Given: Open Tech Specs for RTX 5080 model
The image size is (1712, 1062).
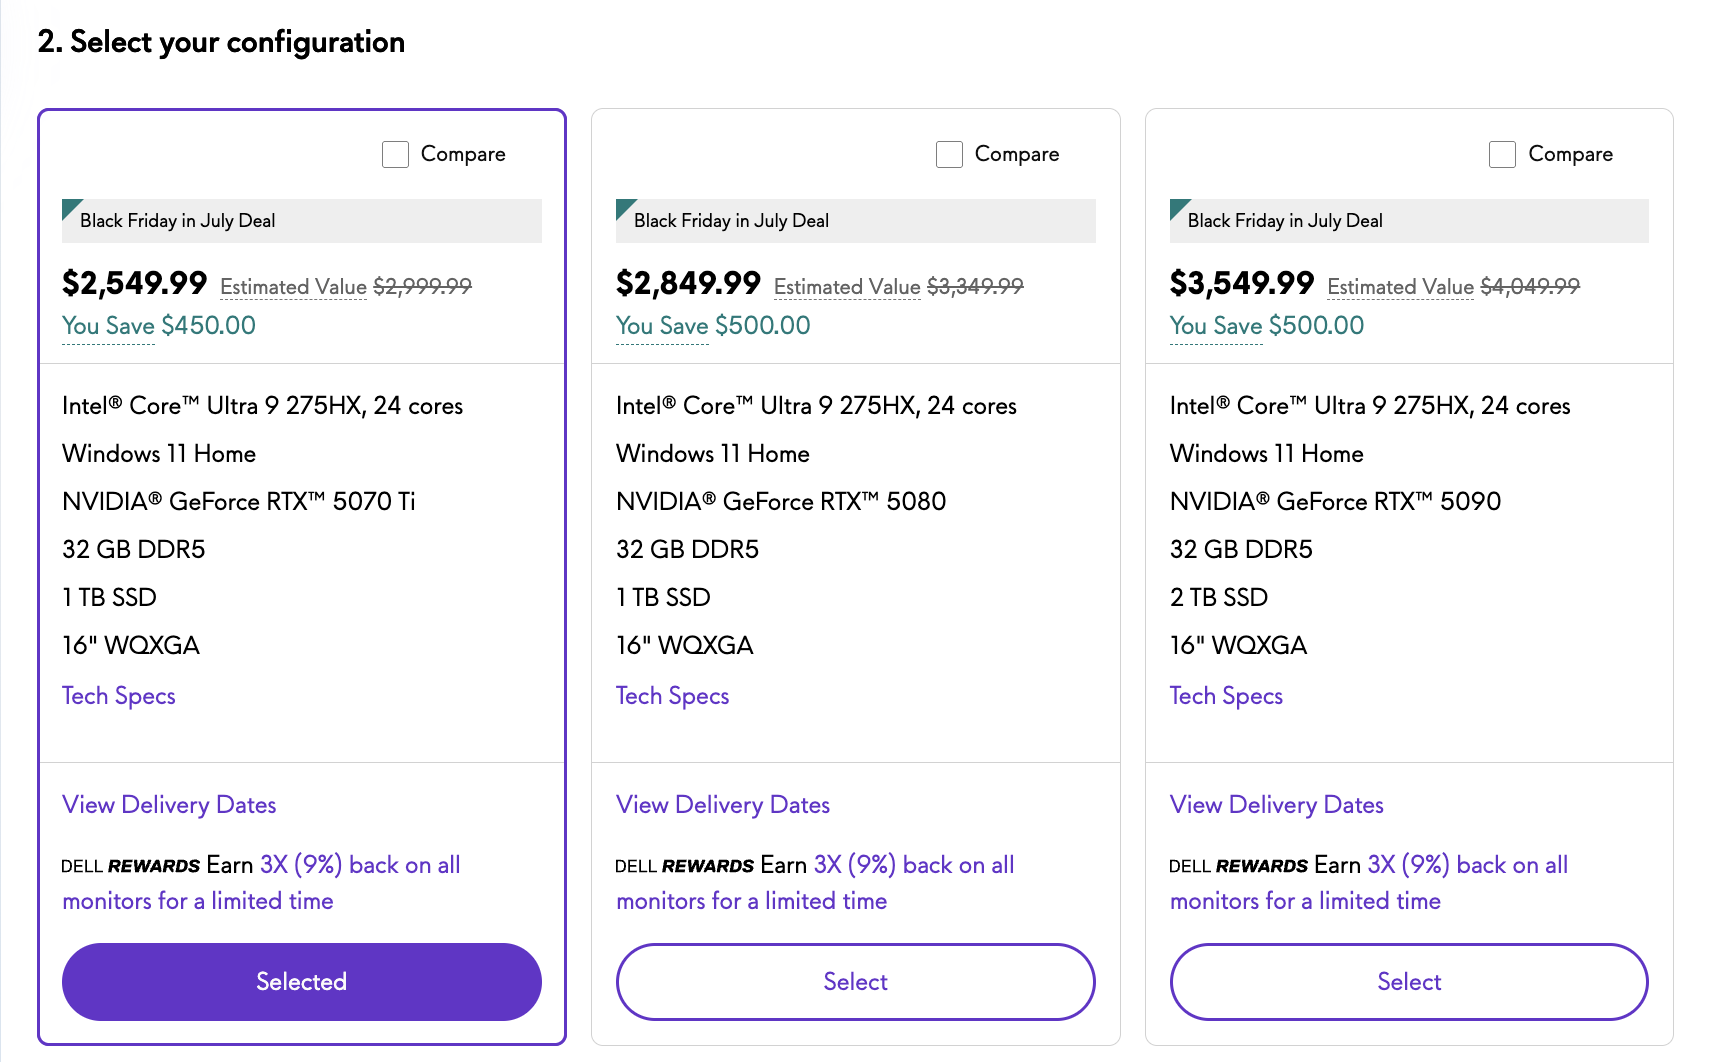Looking at the screenshot, I should coord(672,696).
